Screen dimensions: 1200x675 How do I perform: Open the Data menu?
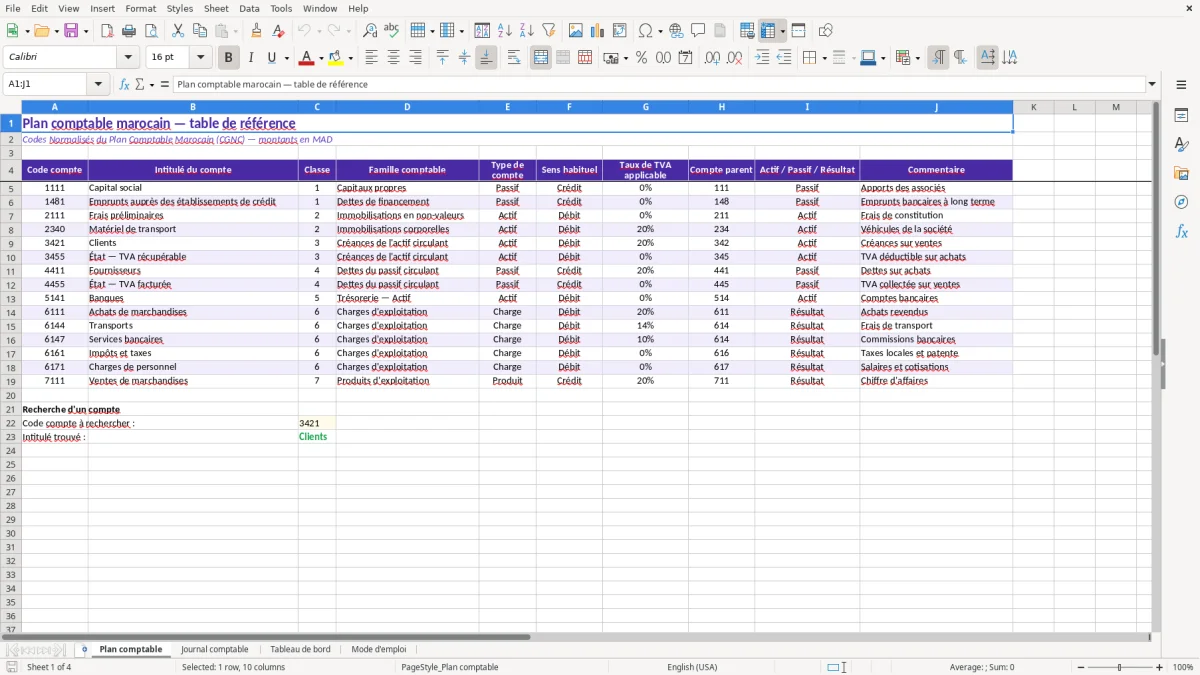[249, 8]
